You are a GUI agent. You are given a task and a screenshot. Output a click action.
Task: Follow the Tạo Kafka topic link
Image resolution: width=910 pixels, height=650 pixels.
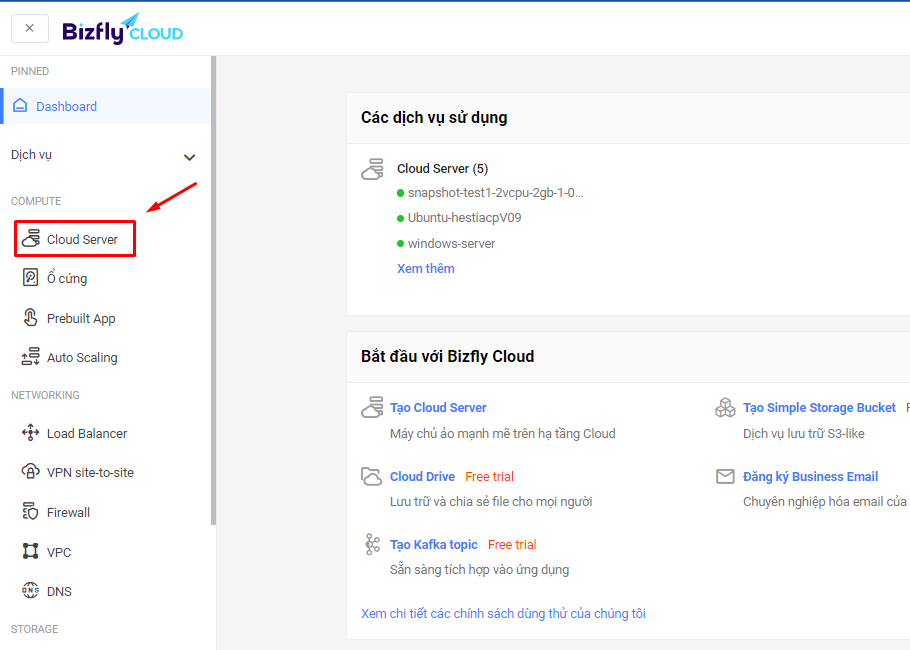[x=434, y=544]
